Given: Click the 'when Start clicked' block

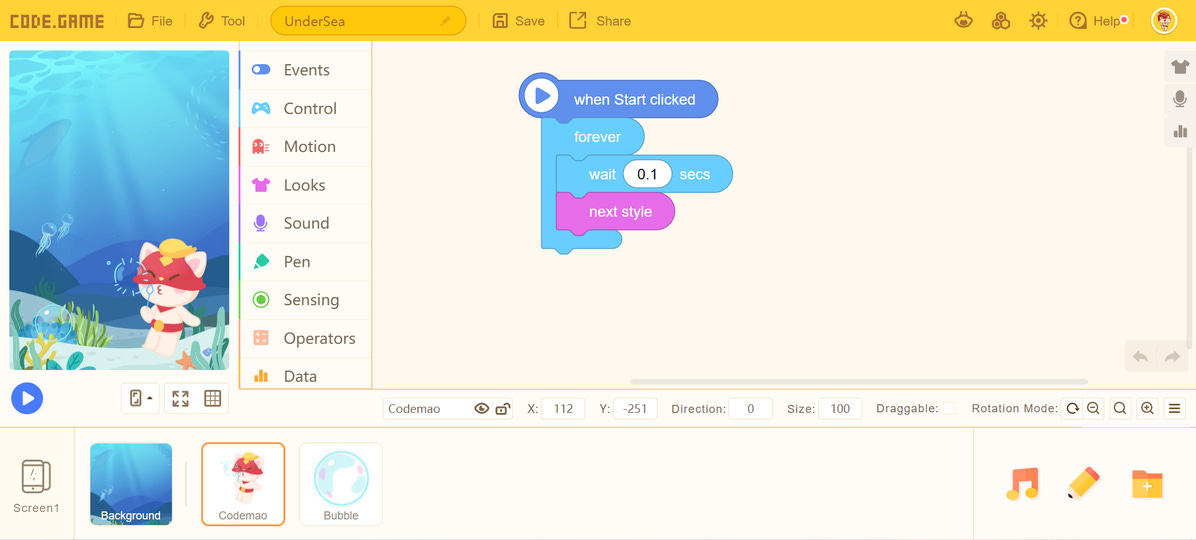Looking at the screenshot, I should coord(619,98).
